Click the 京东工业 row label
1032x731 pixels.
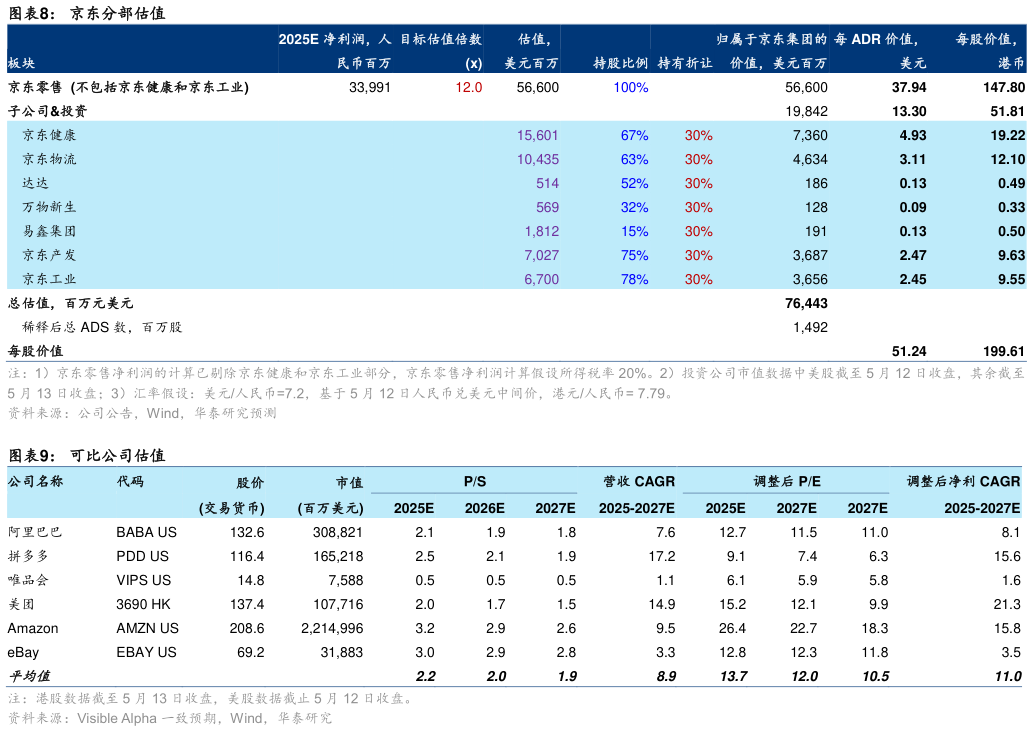[49, 279]
